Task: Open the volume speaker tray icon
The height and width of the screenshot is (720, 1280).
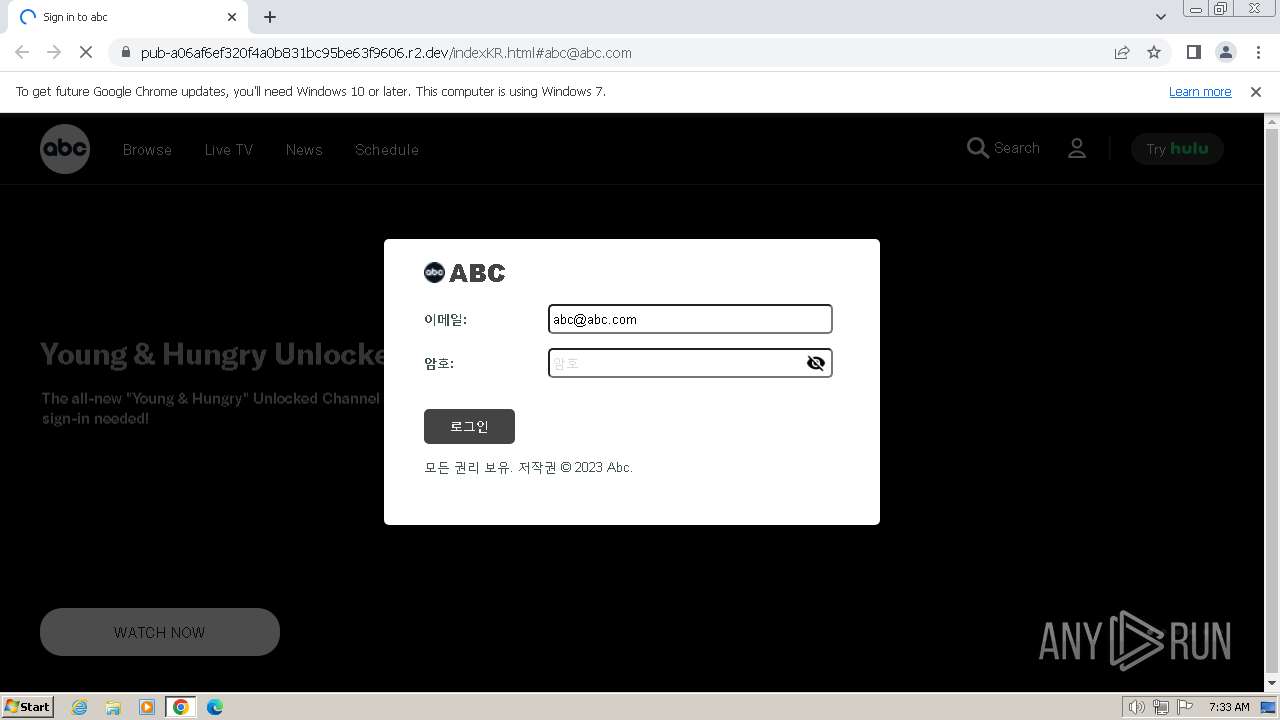Action: tap(1137, 707)
